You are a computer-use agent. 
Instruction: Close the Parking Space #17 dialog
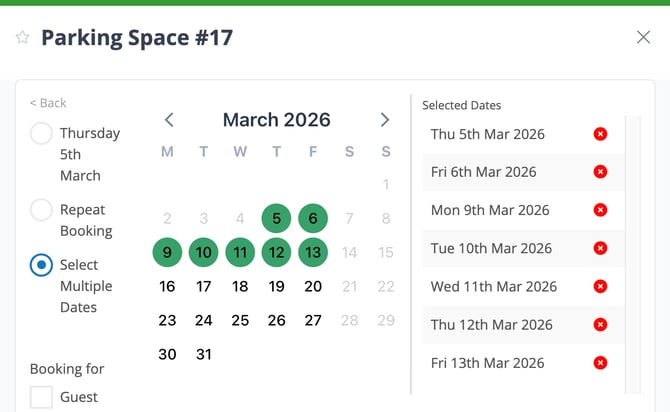click(643, 37)
